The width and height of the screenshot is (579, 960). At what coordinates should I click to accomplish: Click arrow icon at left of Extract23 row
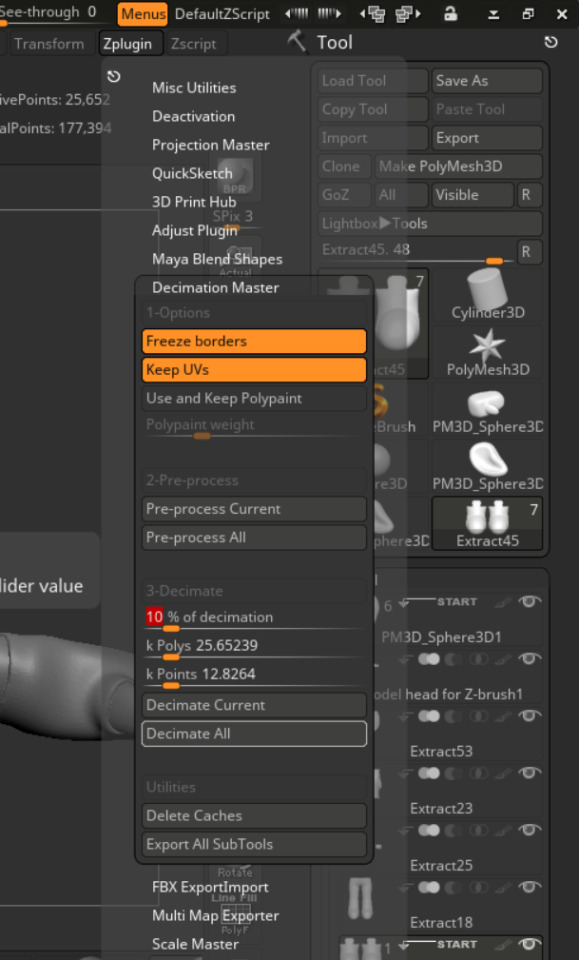pyautogui.click(x=405, y=774)
